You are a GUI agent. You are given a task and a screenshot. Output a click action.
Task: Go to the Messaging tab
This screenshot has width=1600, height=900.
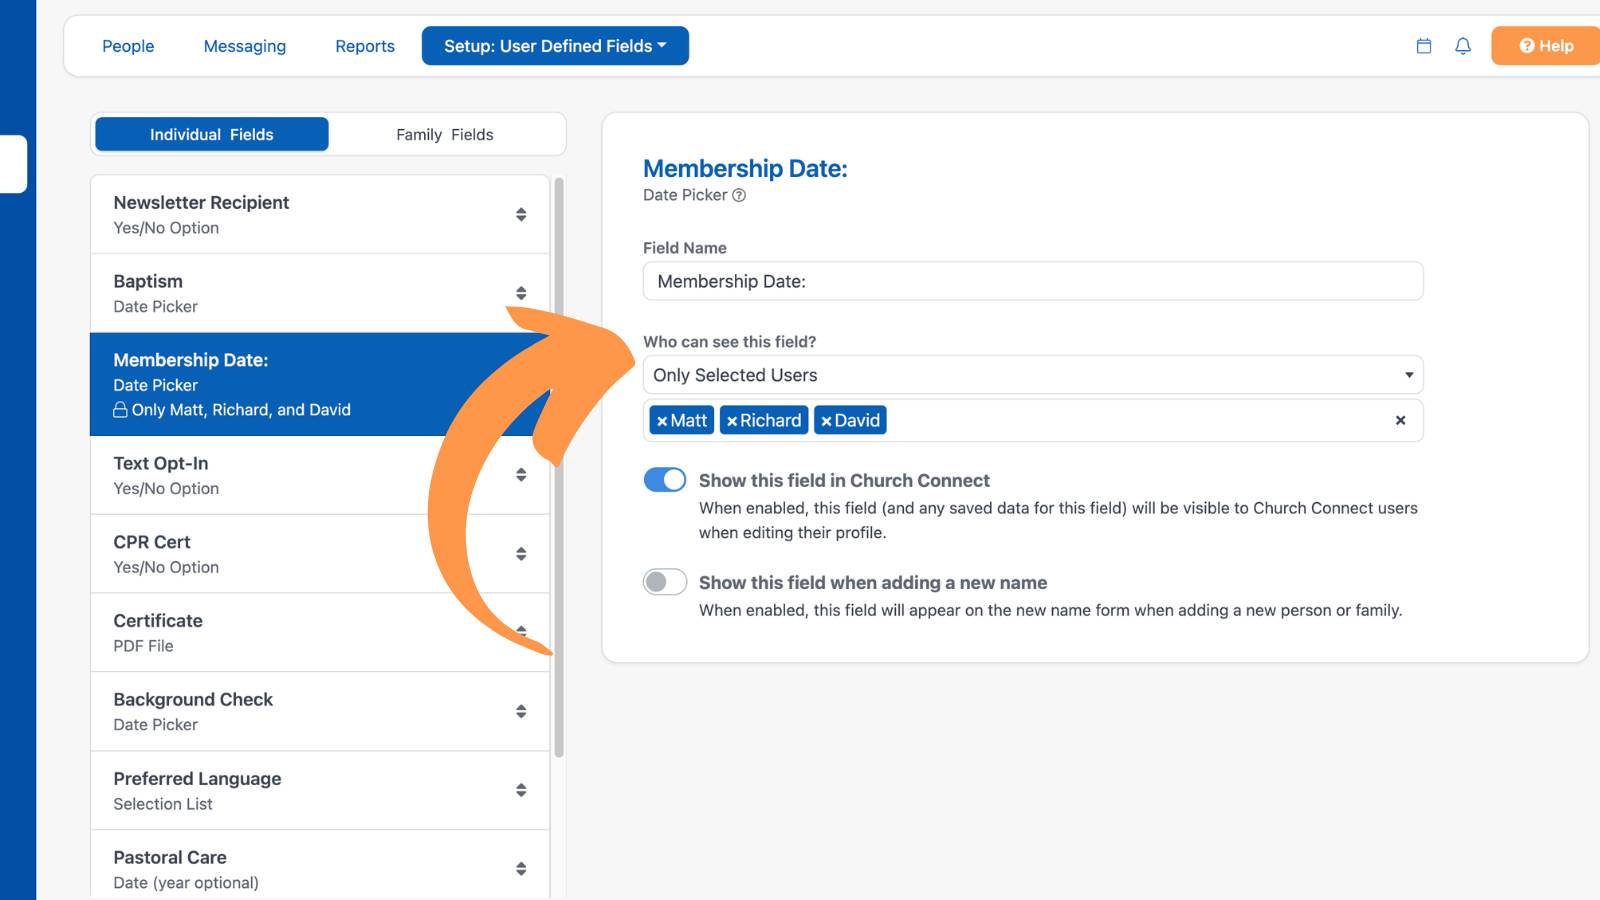pos(245,46)
